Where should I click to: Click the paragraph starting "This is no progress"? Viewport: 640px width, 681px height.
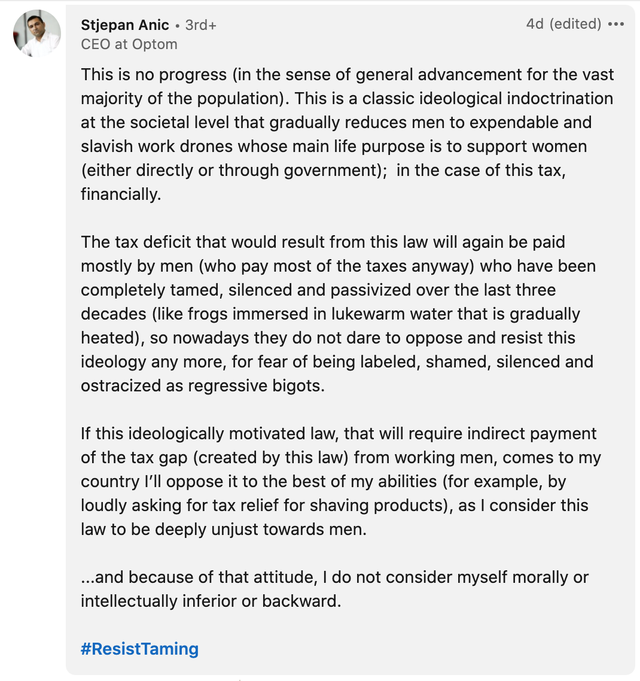pyautogui.click(x=347, y=134)
